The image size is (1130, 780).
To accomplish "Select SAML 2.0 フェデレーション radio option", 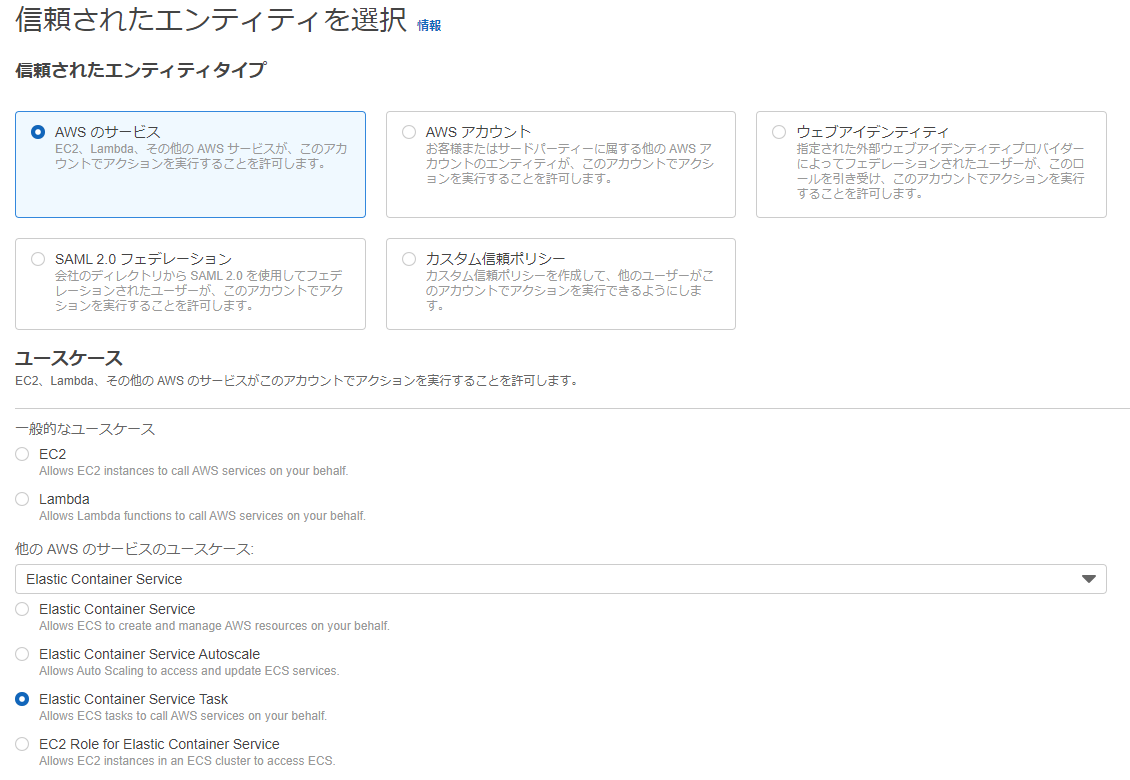I will (x=37, y=259).
